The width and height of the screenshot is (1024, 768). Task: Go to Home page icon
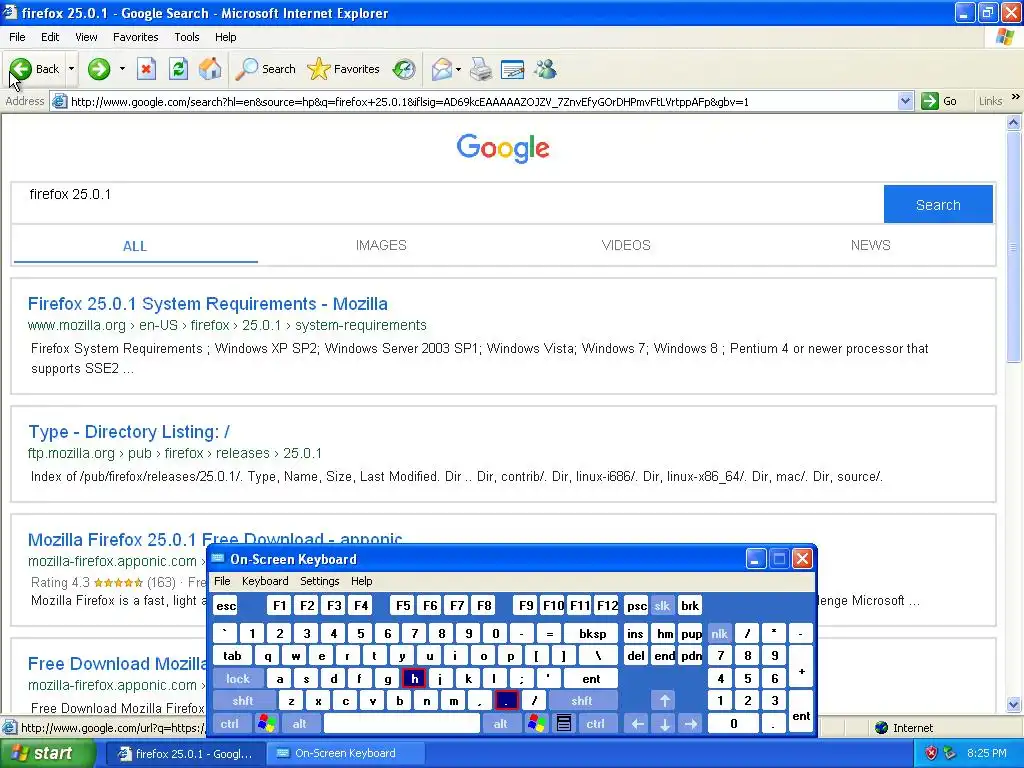click(x=210, y=69)
